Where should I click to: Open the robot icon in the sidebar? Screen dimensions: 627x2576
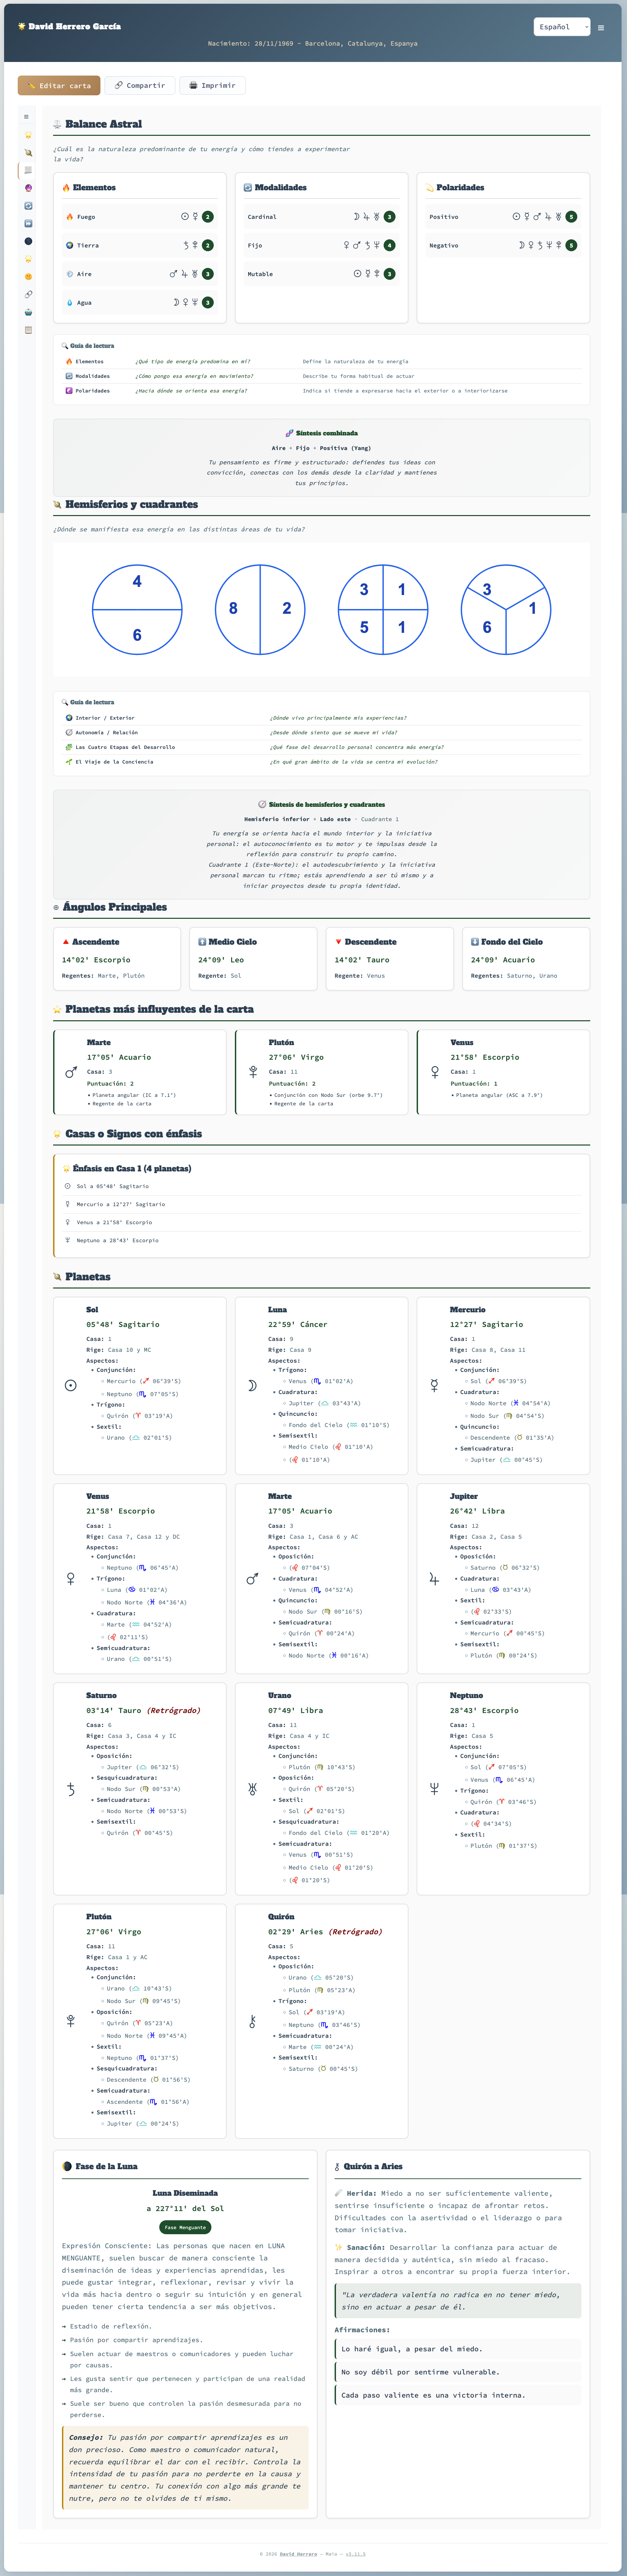pyautogui.click(x=28, y=312)
